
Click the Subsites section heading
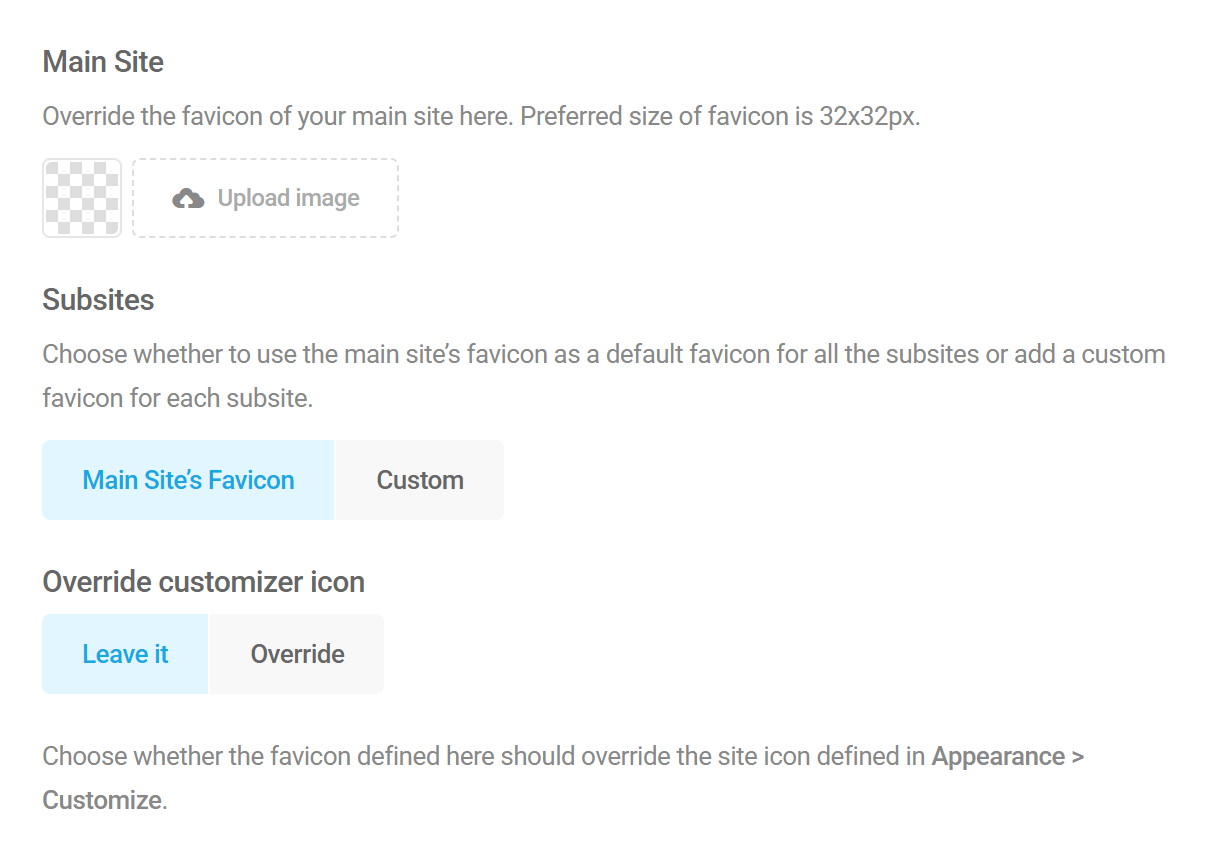coord(98,299)
